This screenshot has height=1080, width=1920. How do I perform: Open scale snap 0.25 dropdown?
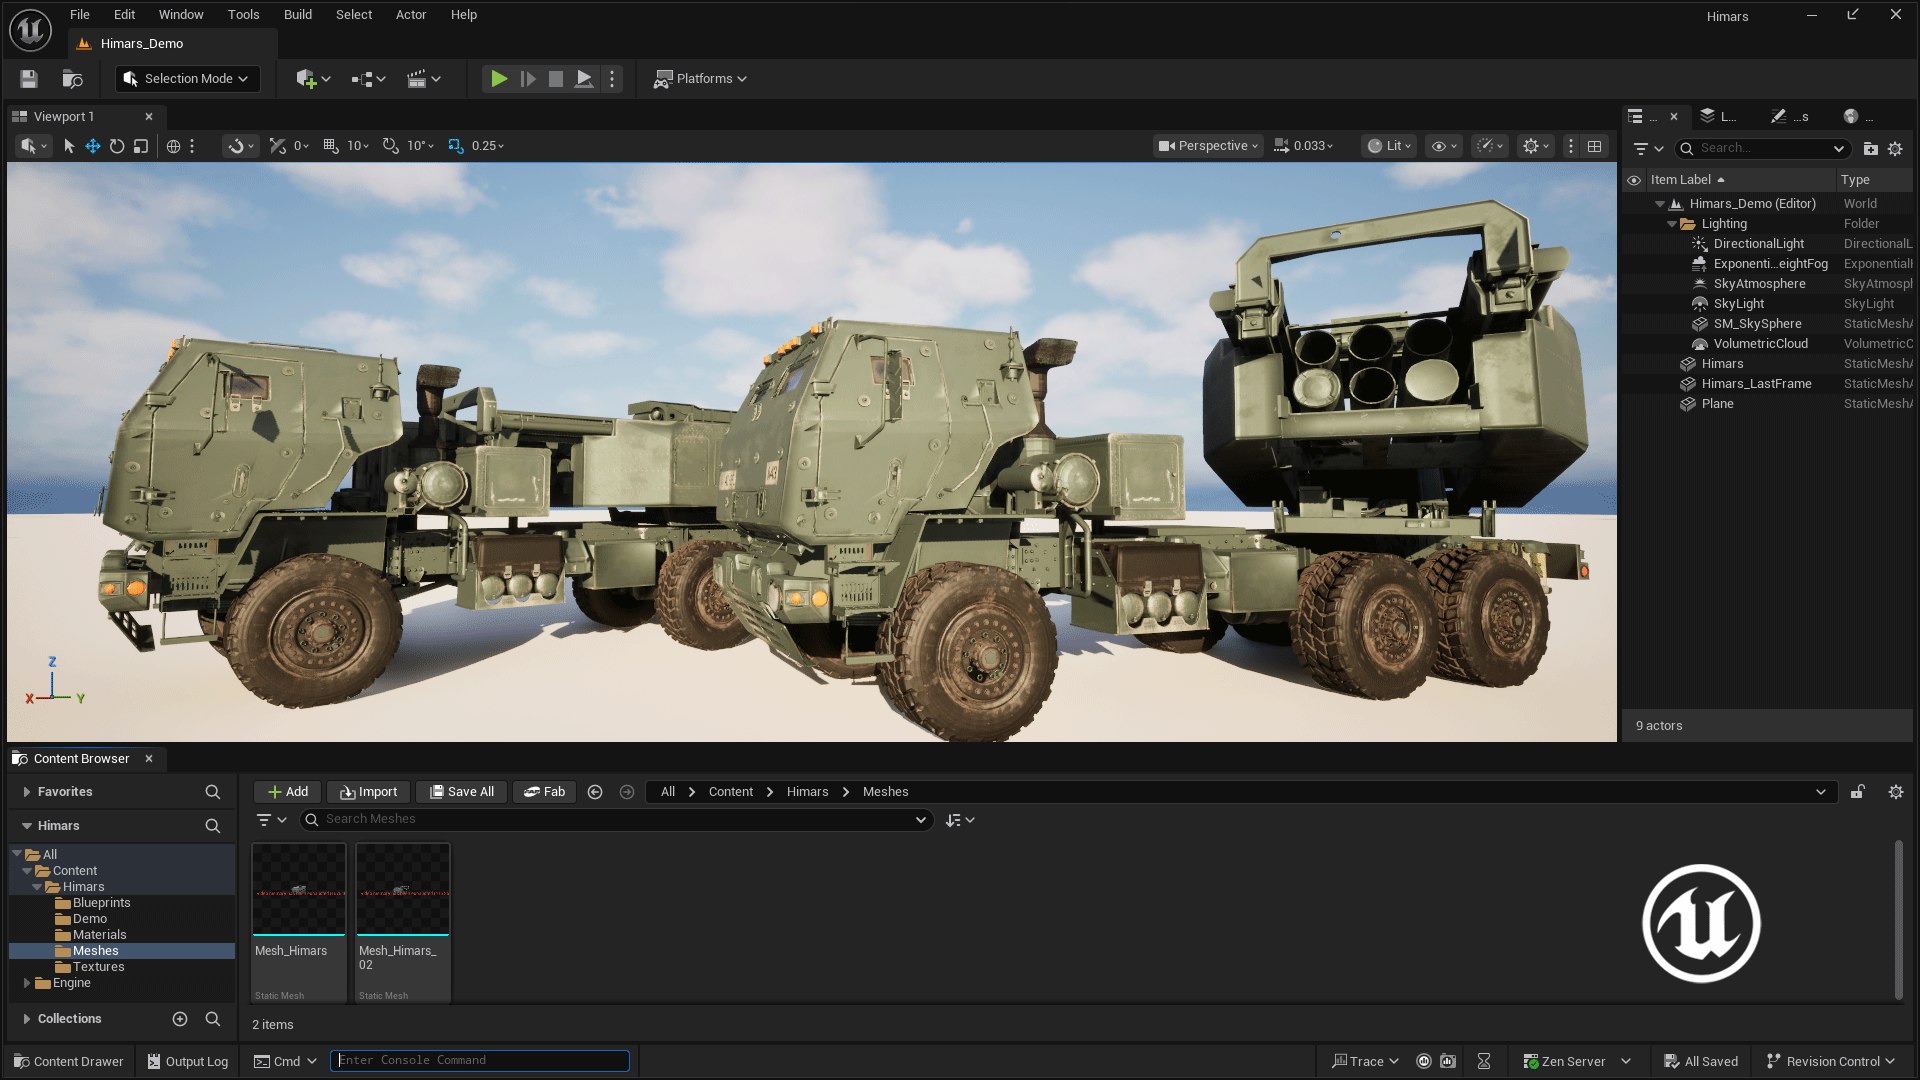pos(488,146)
